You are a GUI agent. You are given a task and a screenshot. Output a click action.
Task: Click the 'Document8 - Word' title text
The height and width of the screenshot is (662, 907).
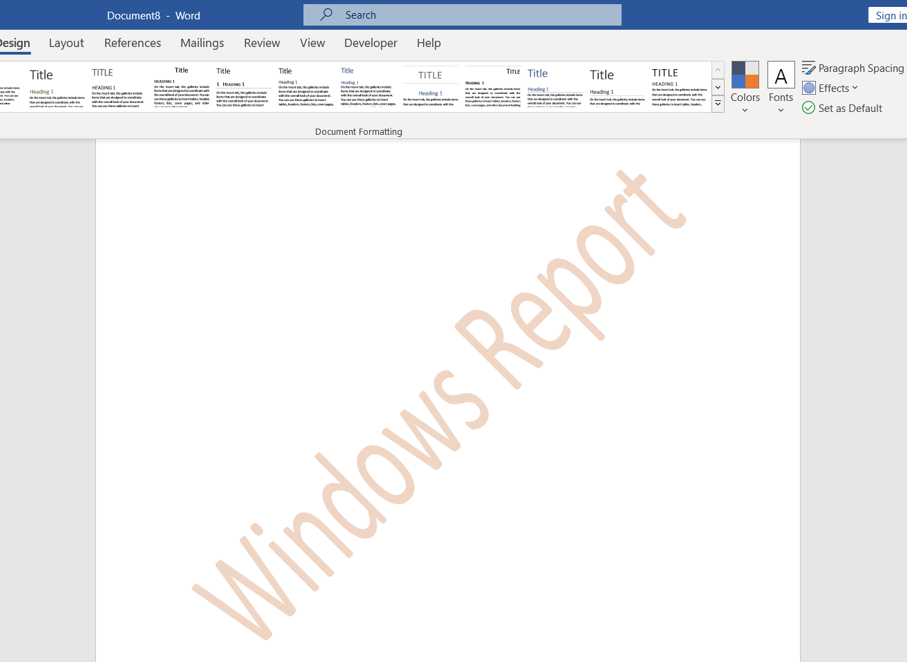(153, 16)
